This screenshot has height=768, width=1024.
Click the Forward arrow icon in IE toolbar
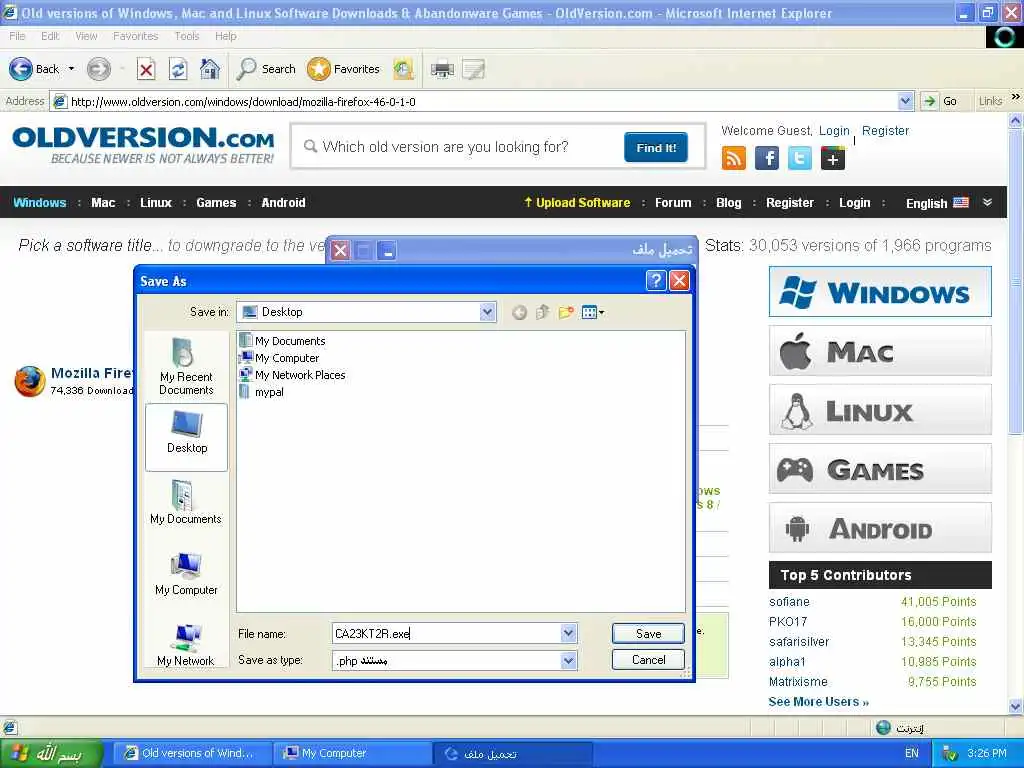pos(99,69)
